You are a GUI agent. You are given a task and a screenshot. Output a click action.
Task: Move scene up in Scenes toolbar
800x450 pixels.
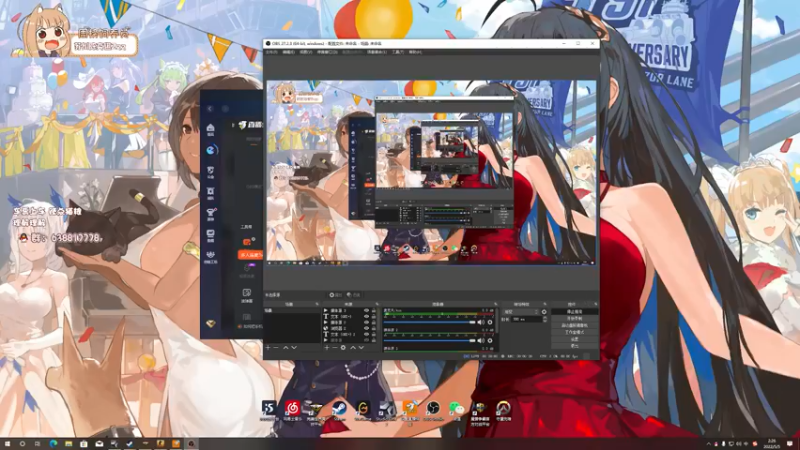(286, 347)
